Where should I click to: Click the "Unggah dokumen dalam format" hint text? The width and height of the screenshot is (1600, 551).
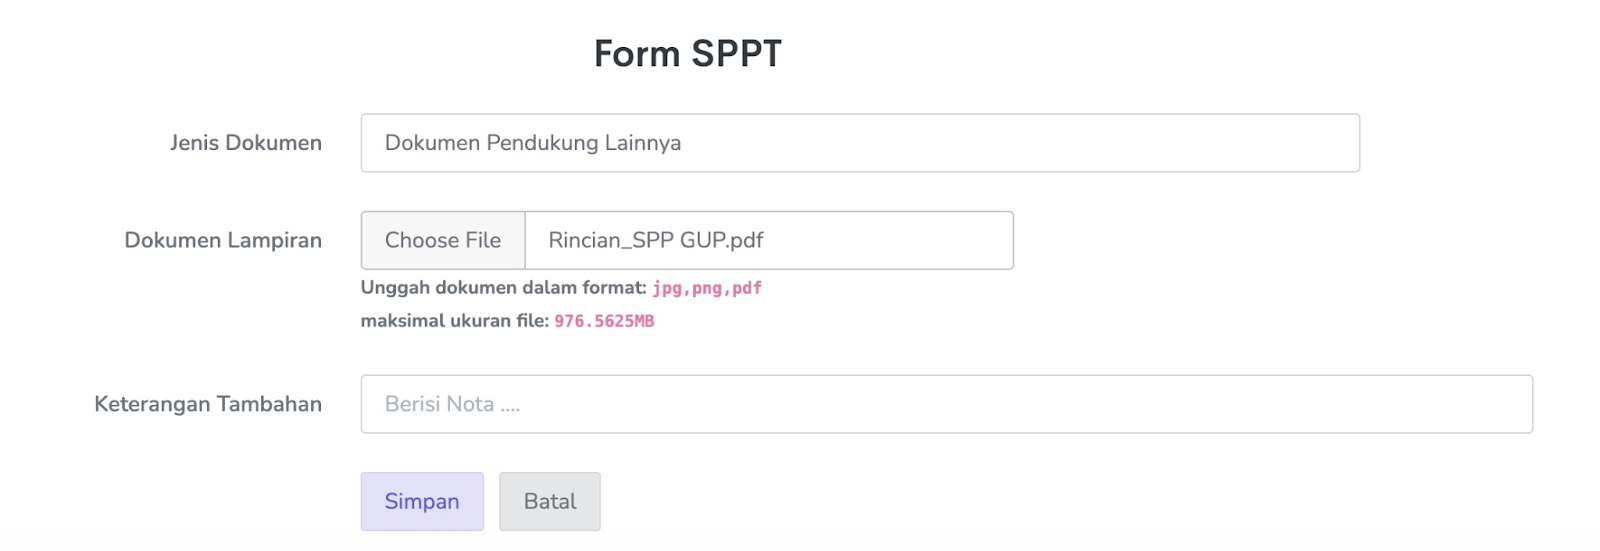point(503,288)
